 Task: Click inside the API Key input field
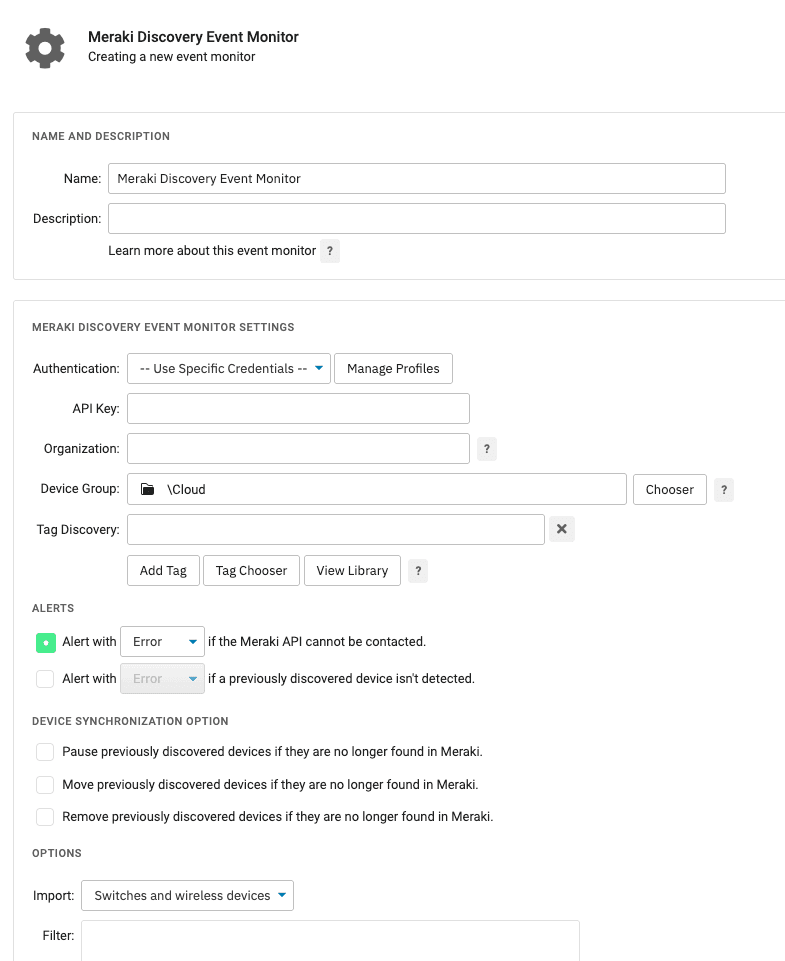pyautogui.click(x=297, y=408)
